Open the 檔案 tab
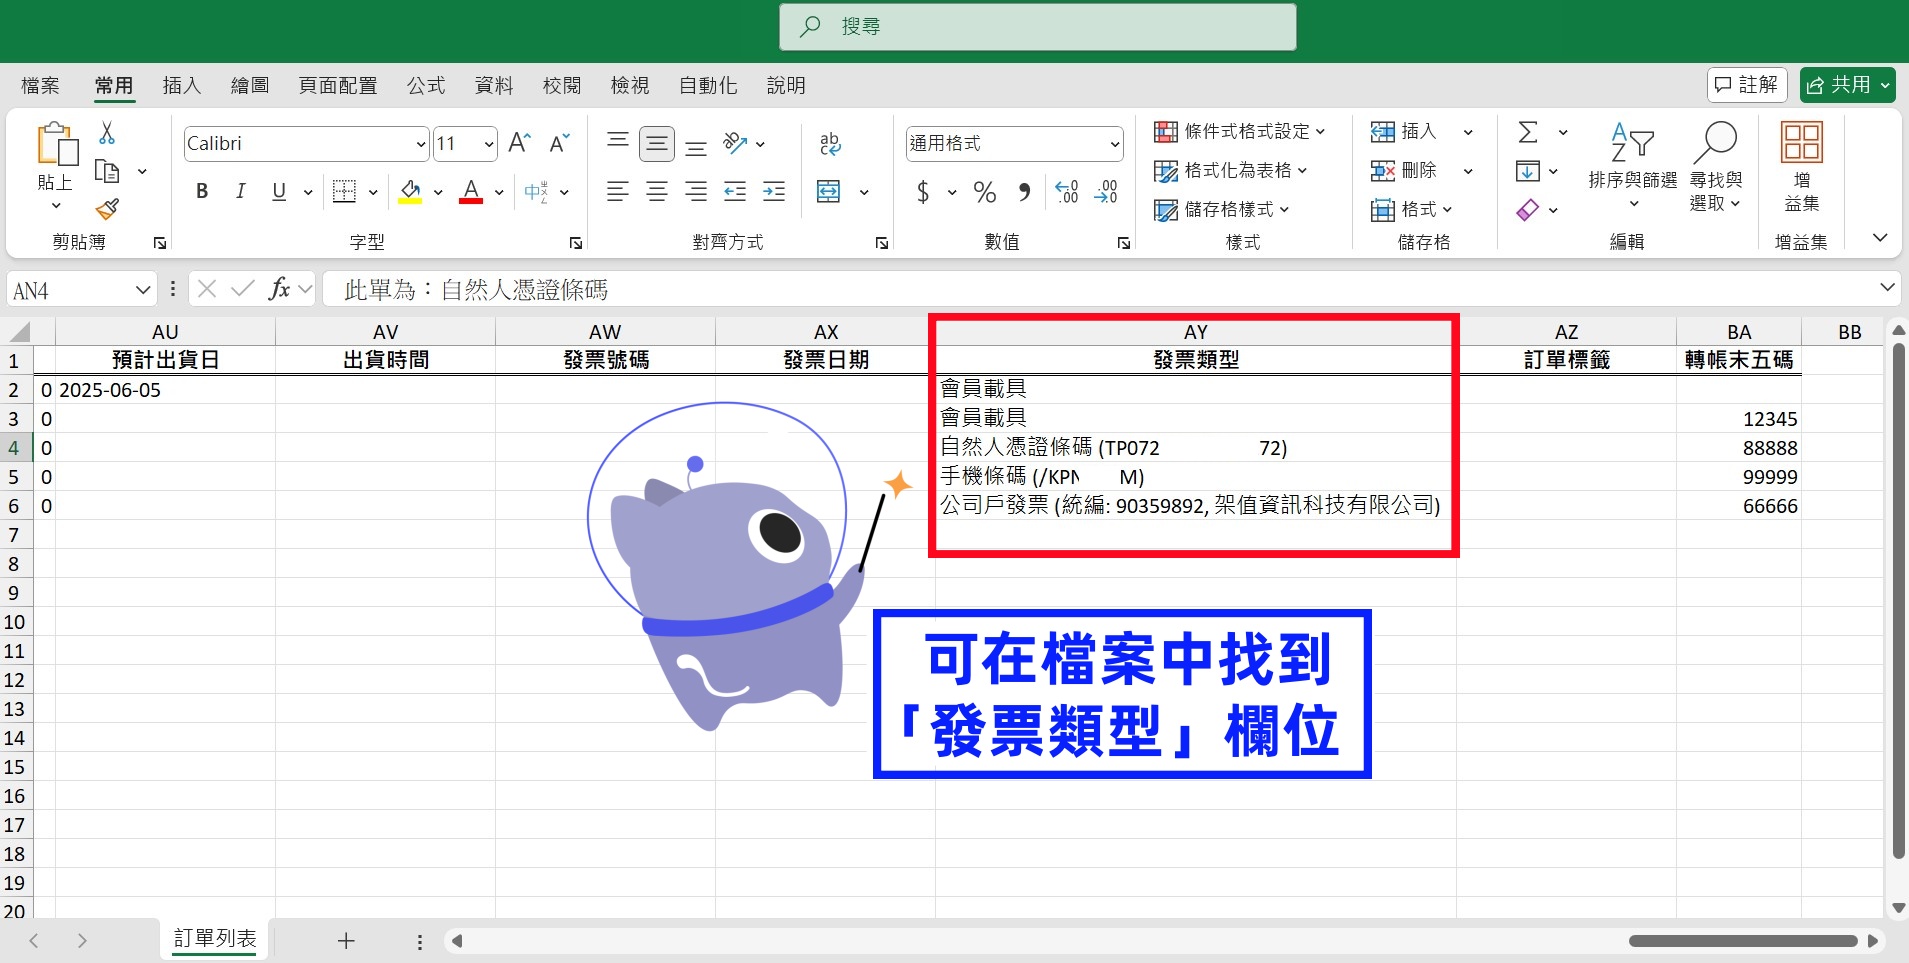This screenshot has height=963, width=1909. pos(40,86)
